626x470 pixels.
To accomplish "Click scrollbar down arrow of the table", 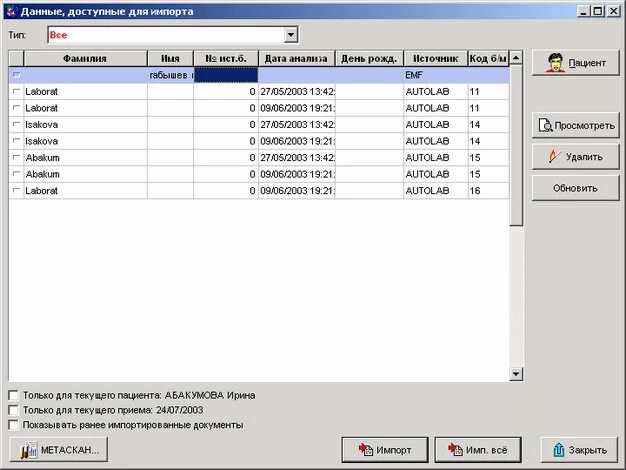I will click(516, 374).
